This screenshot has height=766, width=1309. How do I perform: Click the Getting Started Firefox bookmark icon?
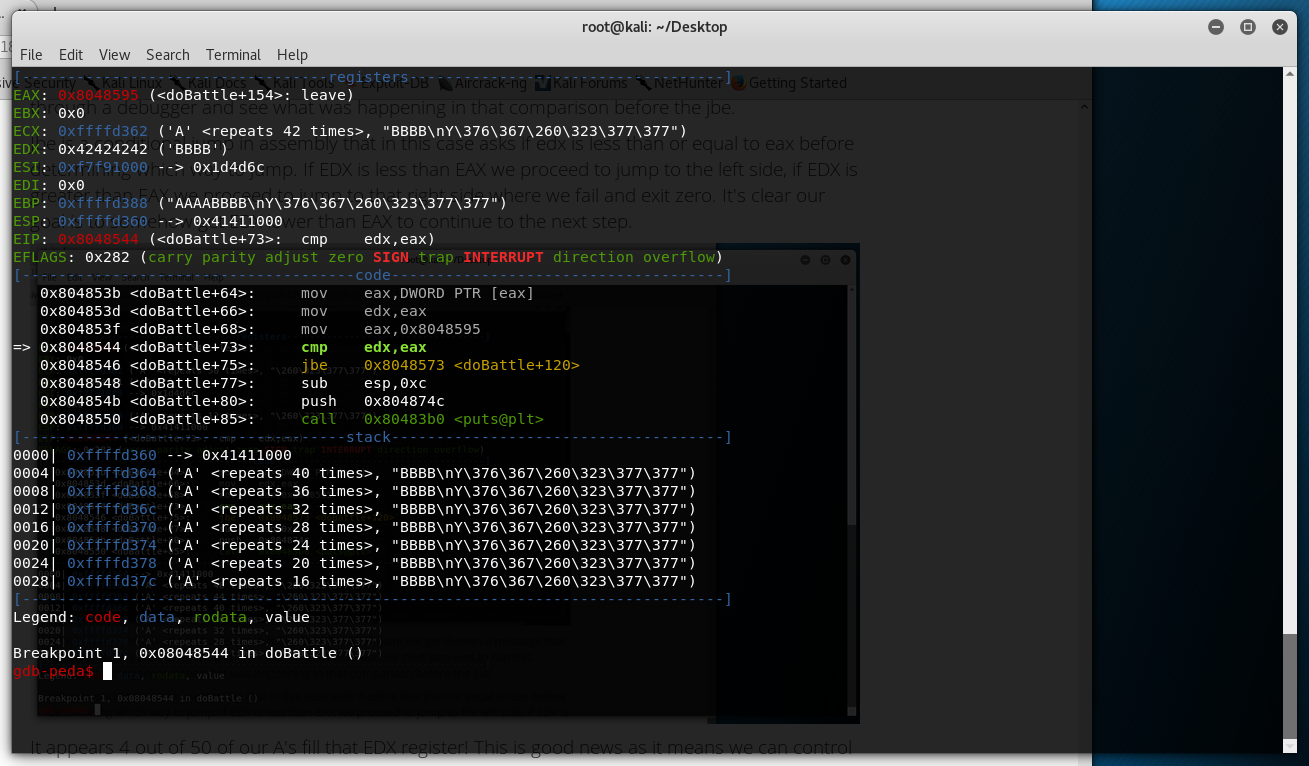(738, 83)
